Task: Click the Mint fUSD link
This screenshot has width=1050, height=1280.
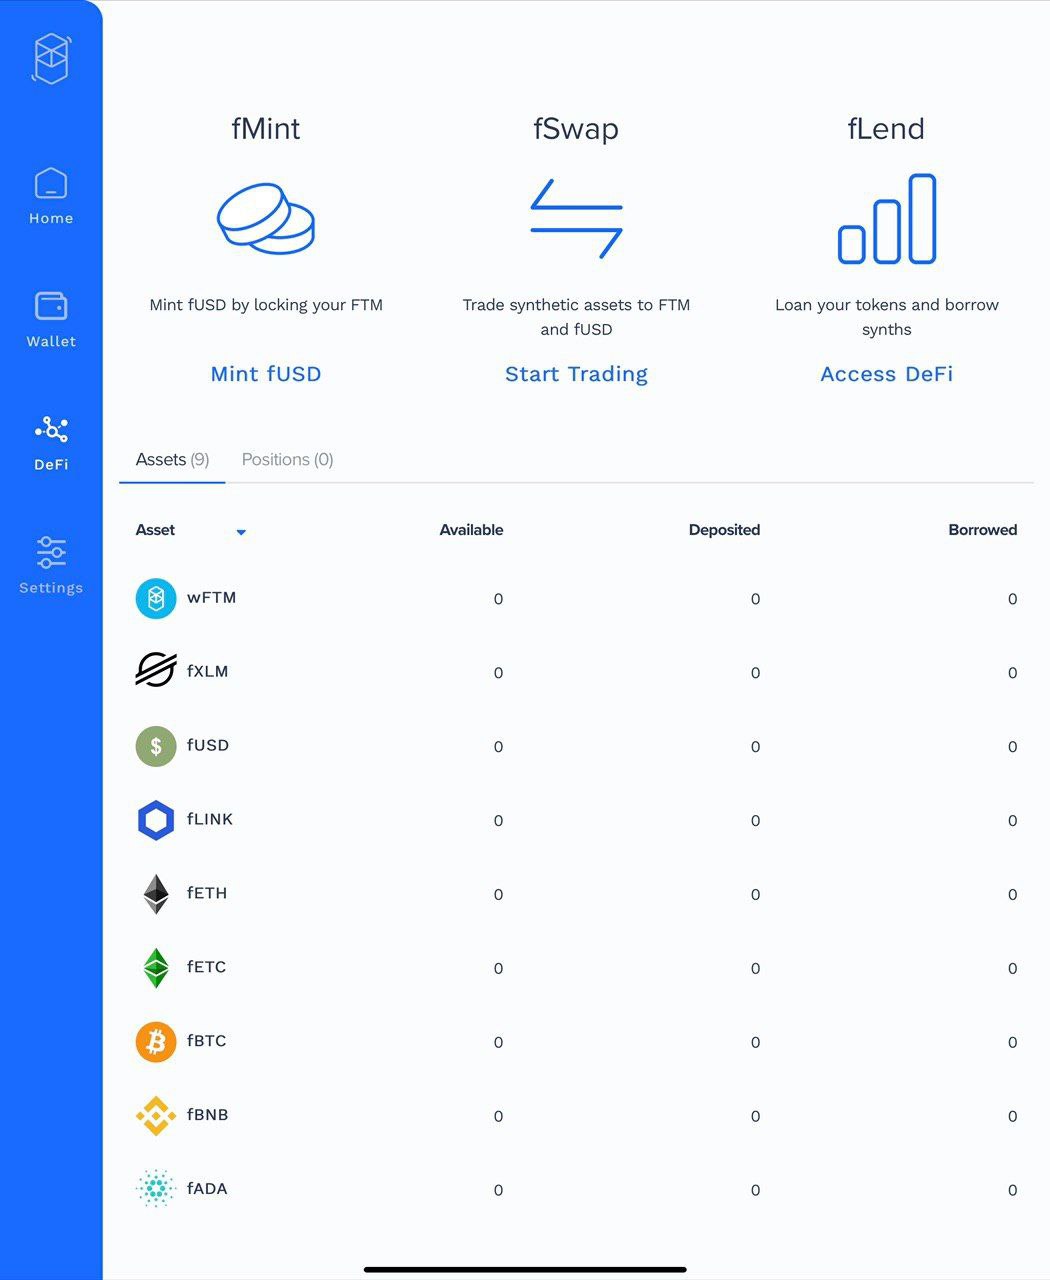Action: [266, 374]
